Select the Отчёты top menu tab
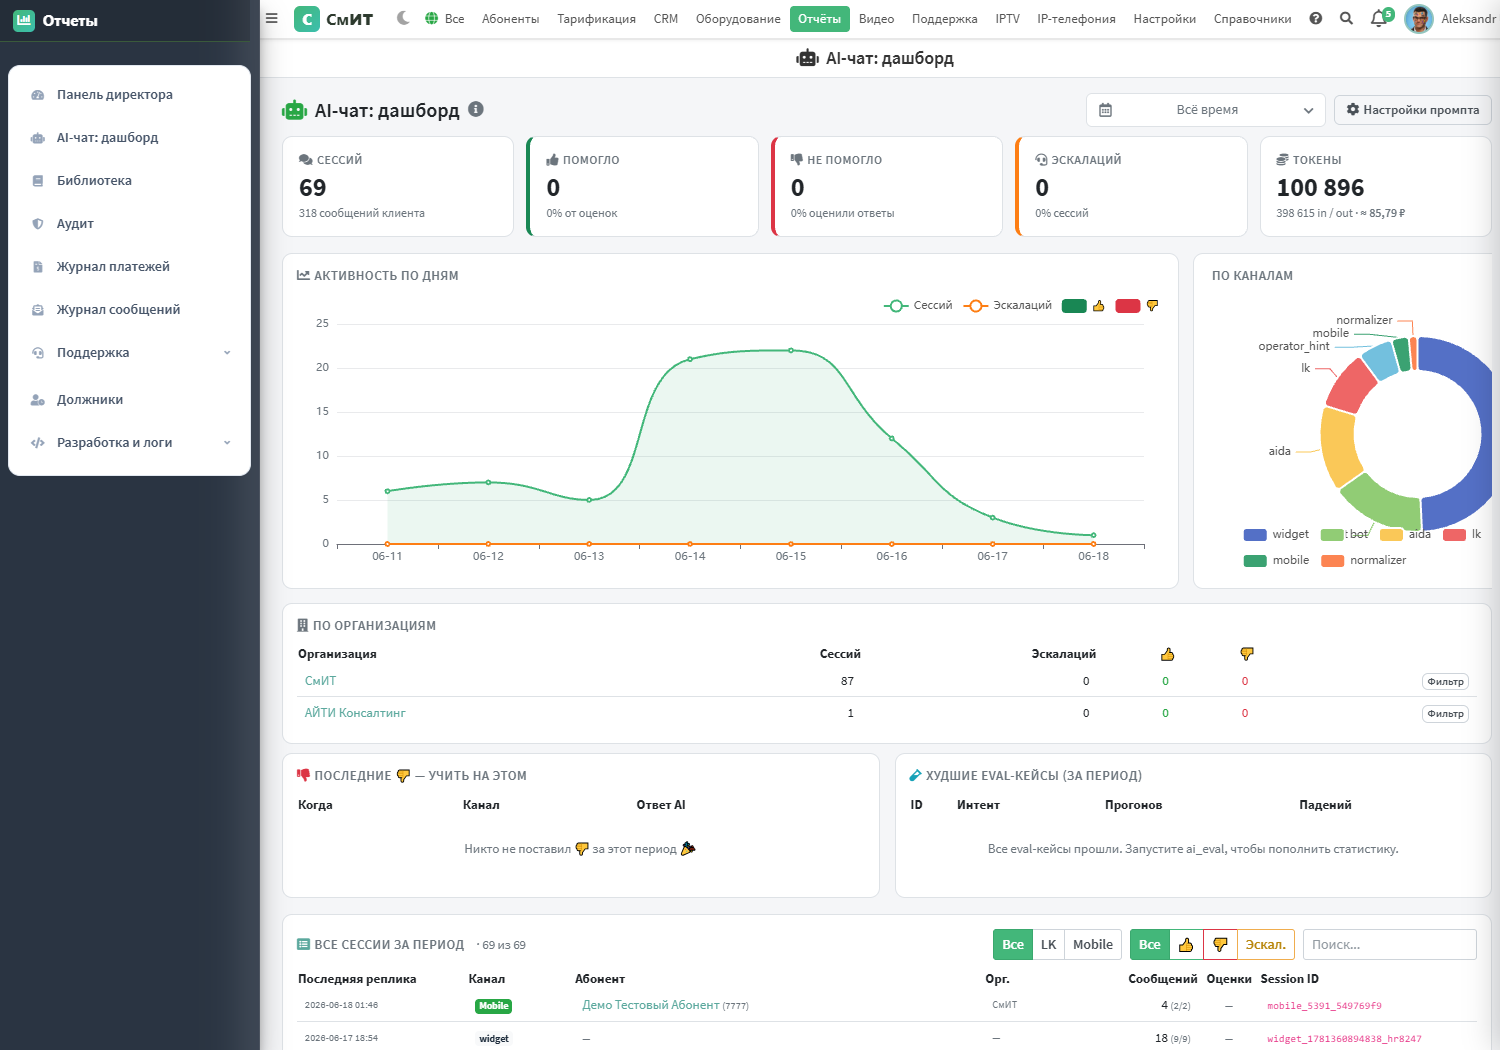Screen dimensions: 1500x1050 [x=819, y=19]
